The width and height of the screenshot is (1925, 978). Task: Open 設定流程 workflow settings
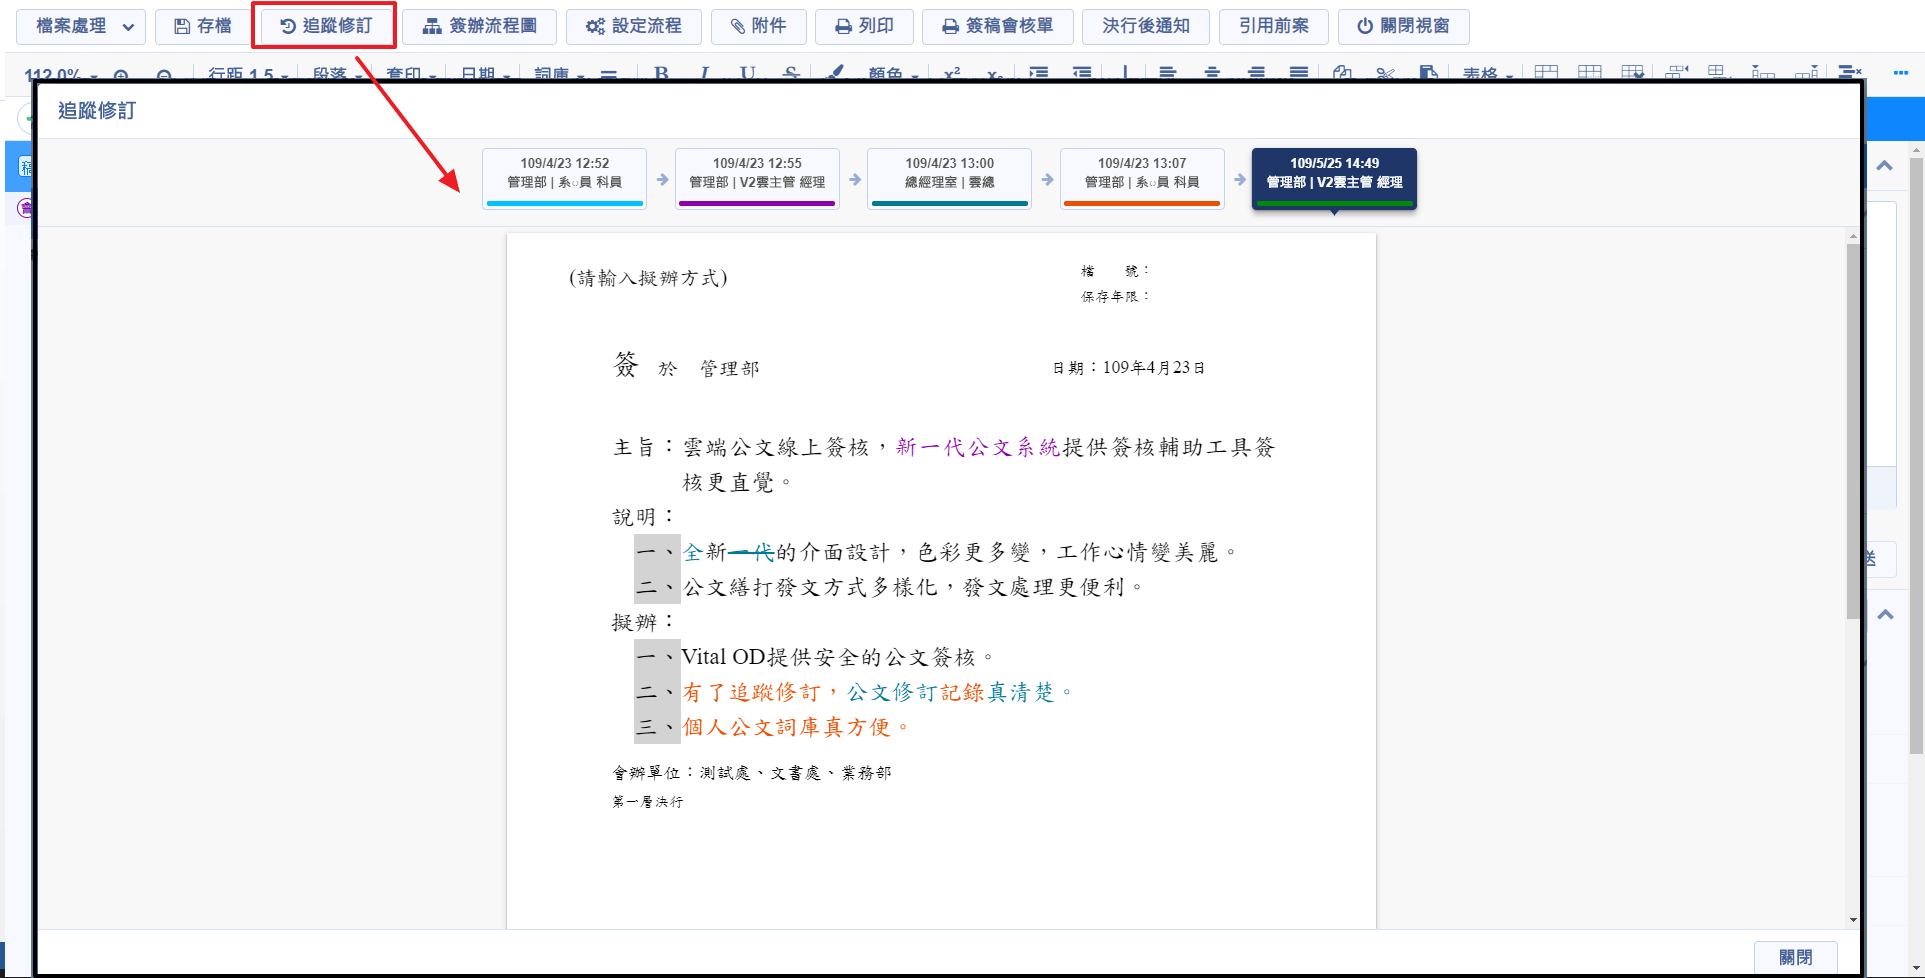tap(634, 26)
